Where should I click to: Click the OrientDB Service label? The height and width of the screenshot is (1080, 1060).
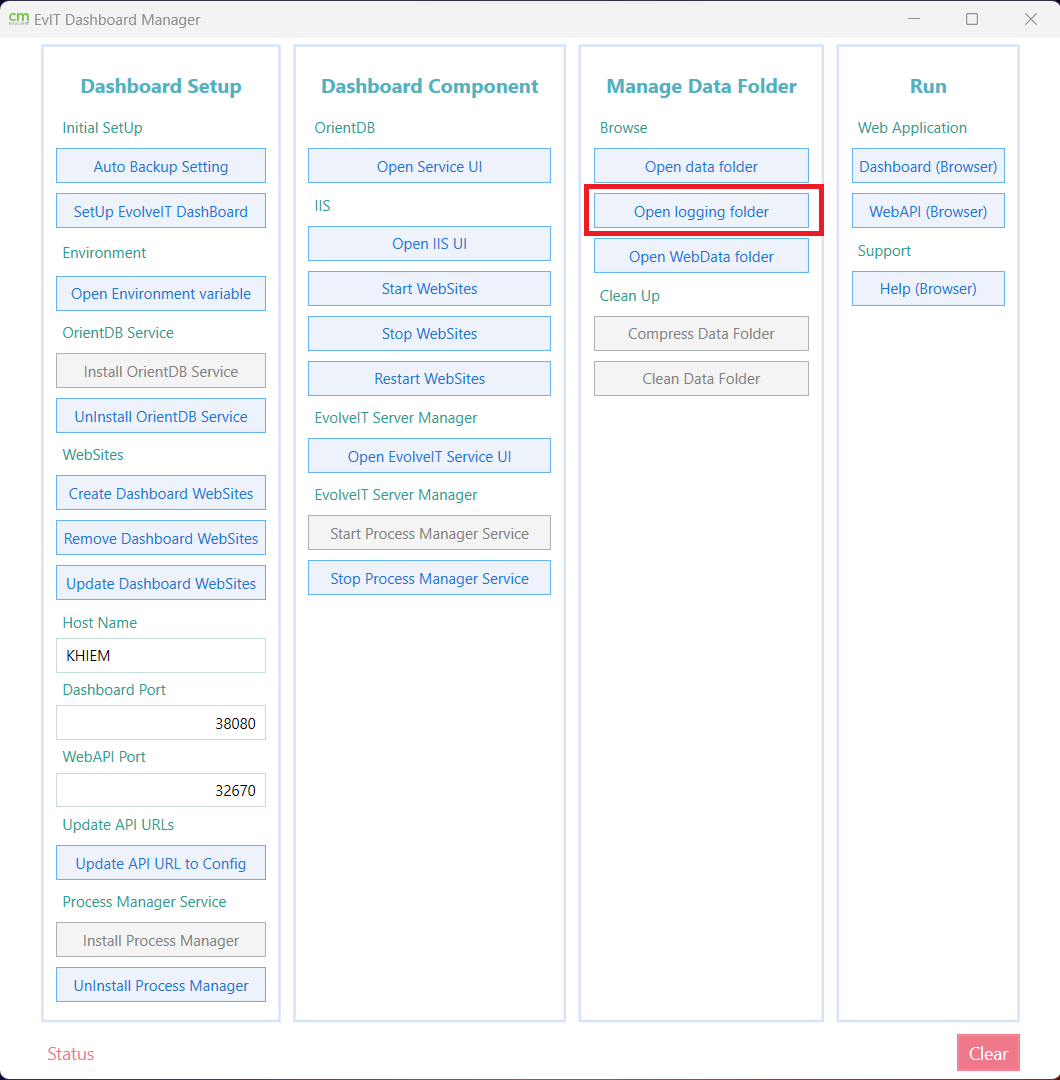(118, 333)
